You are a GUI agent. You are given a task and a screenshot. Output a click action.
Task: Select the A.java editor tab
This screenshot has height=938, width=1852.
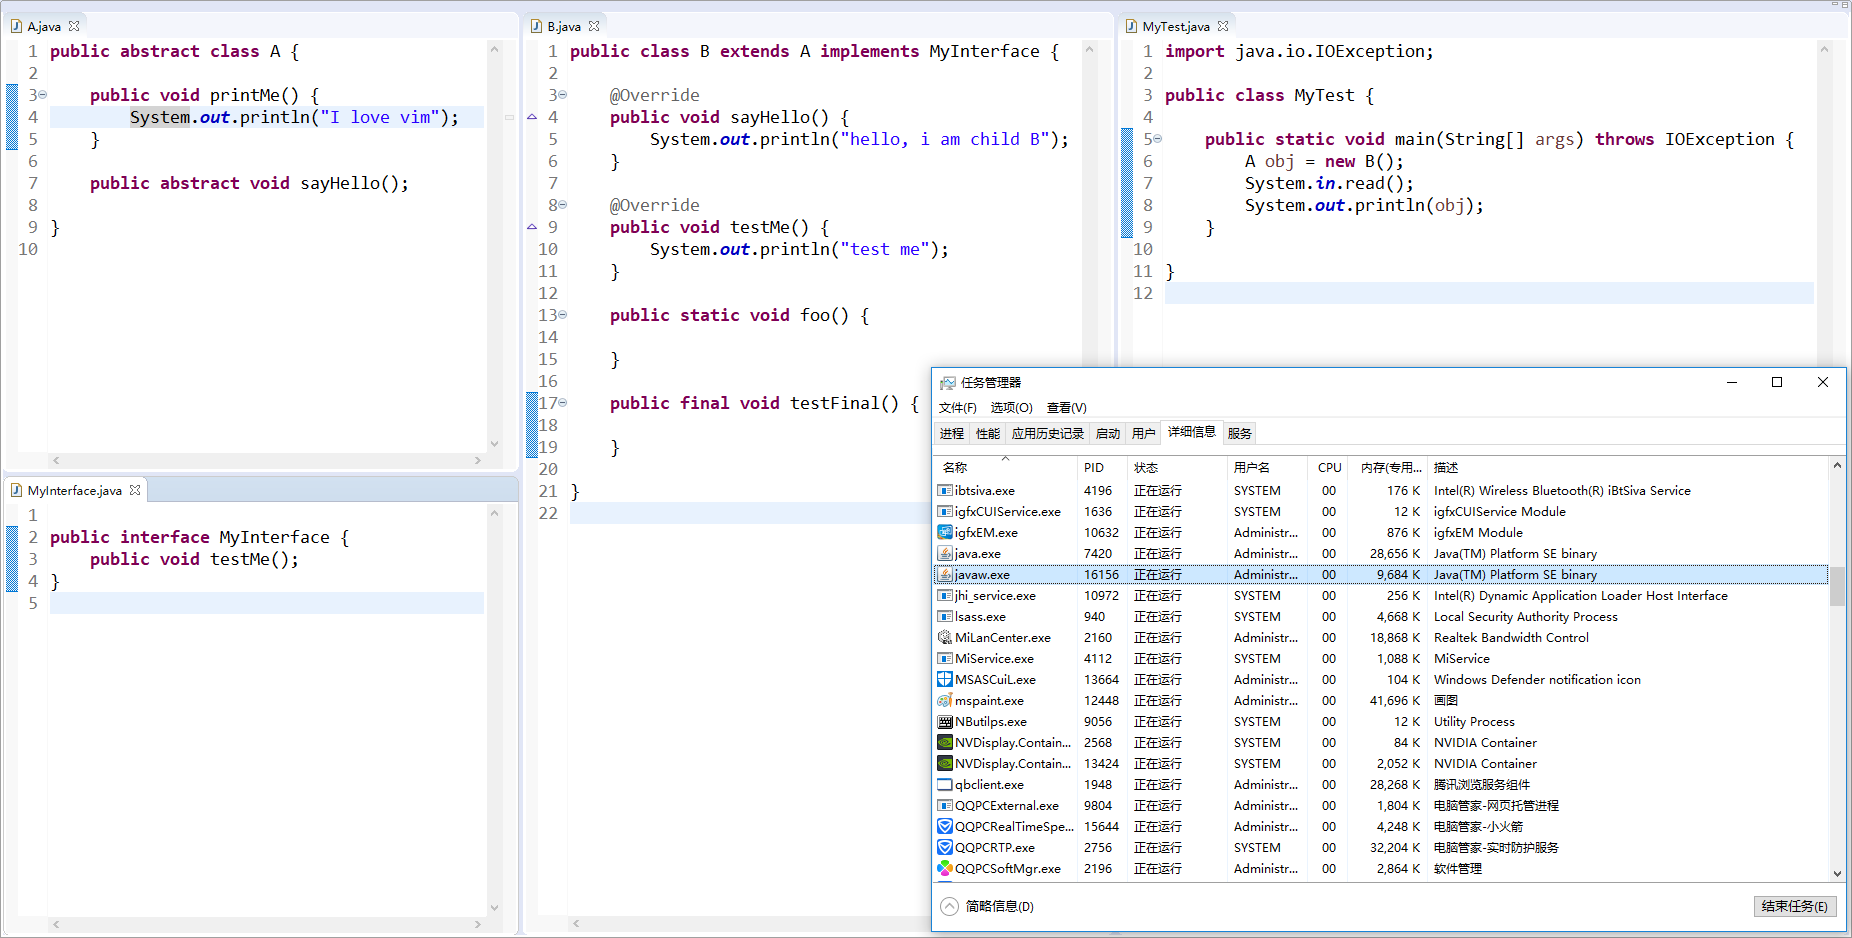pos(44,27)
